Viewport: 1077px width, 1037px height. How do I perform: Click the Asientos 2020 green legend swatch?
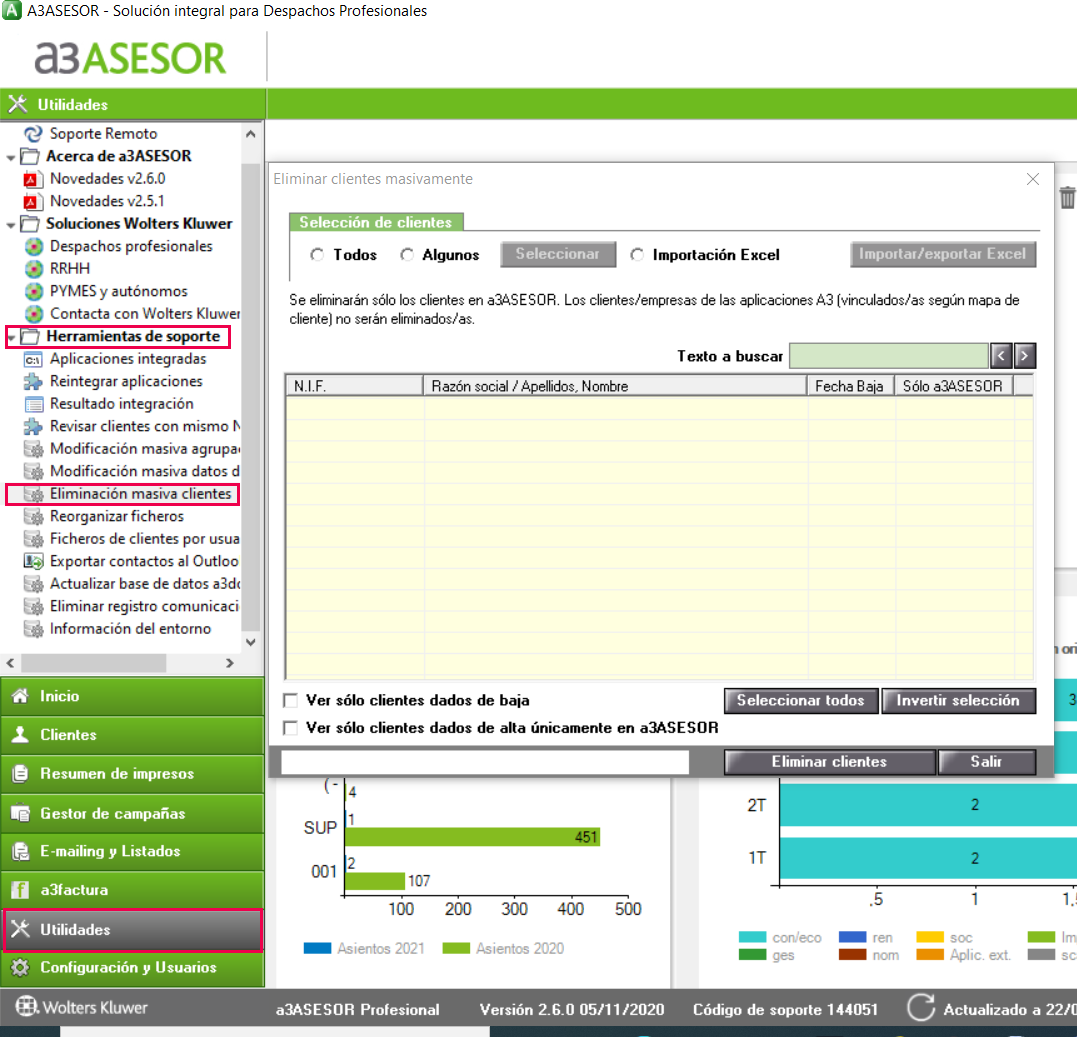tap(456, 948)
